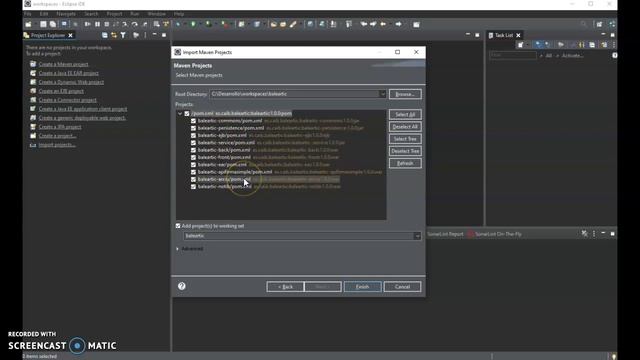Click the Run green play icon in toolbar

(x=193, y=24)
